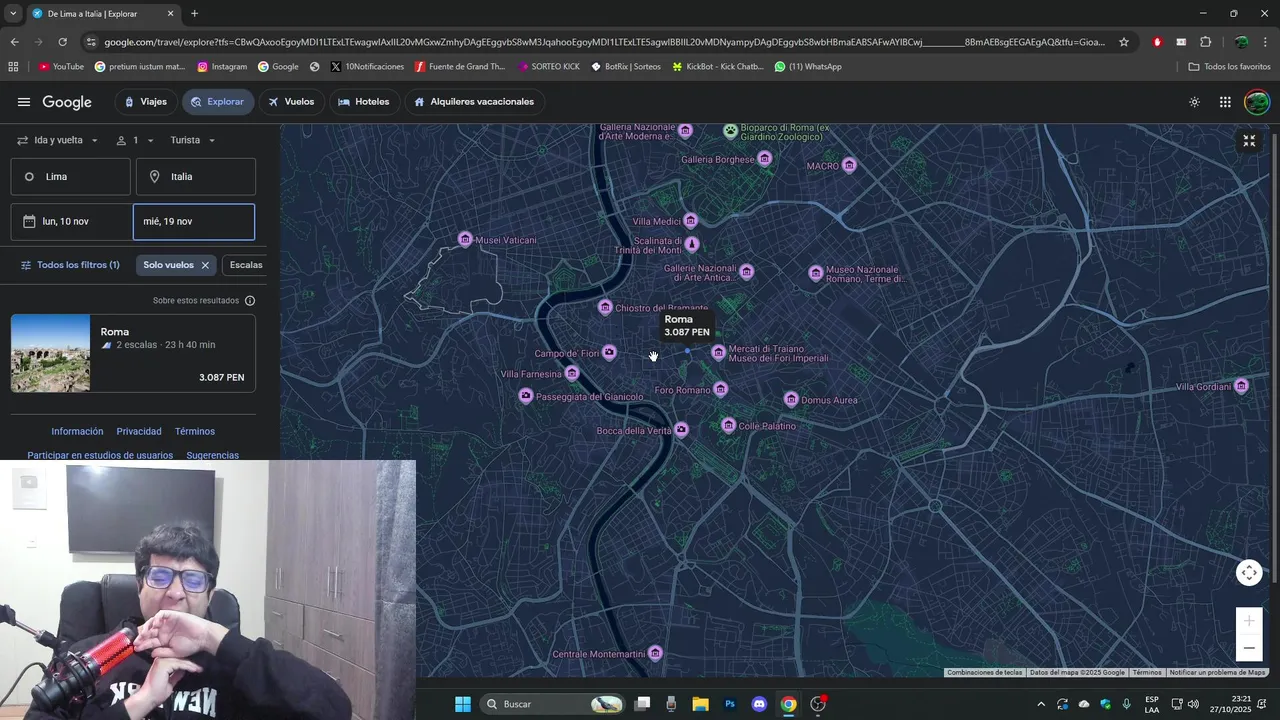1280x720 pixels.
Task: Open the Viajes tab
Action: (x=146, y=102)
